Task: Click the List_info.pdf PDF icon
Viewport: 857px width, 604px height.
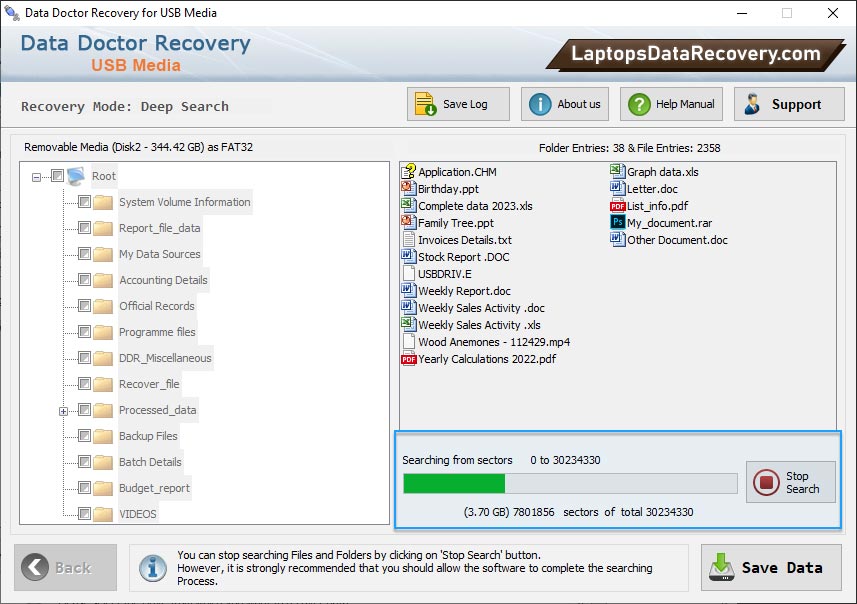Action: [617, 206]
